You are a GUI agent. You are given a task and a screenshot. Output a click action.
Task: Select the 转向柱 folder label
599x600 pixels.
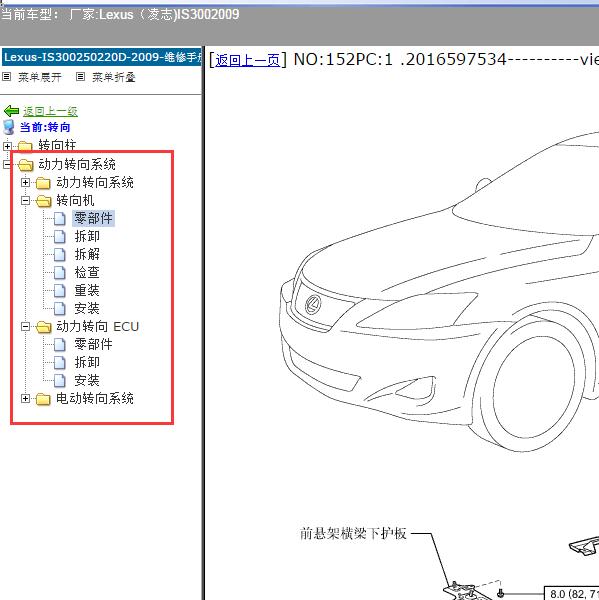[57, 145]
